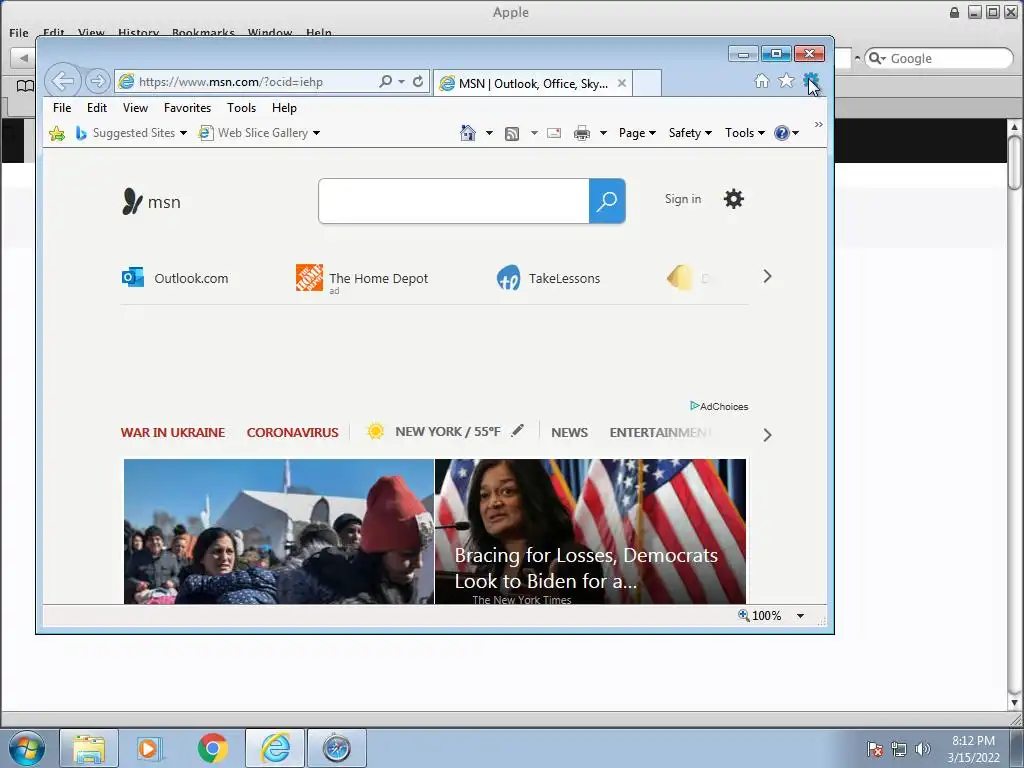
Task: Click the zoom magnifier icon in IE status bar
Action: 743,615
